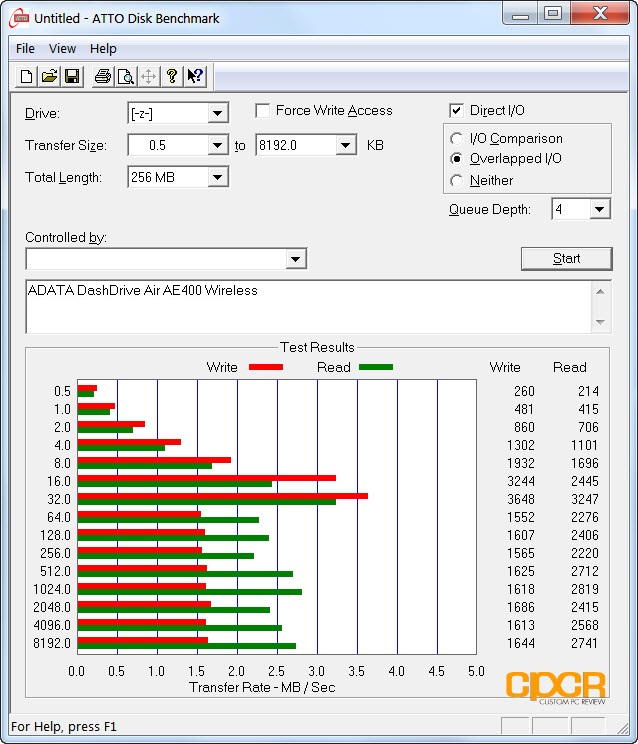Click the Read column header in results
The height and width of the screenshot is (744, 638).
point(570,367)
